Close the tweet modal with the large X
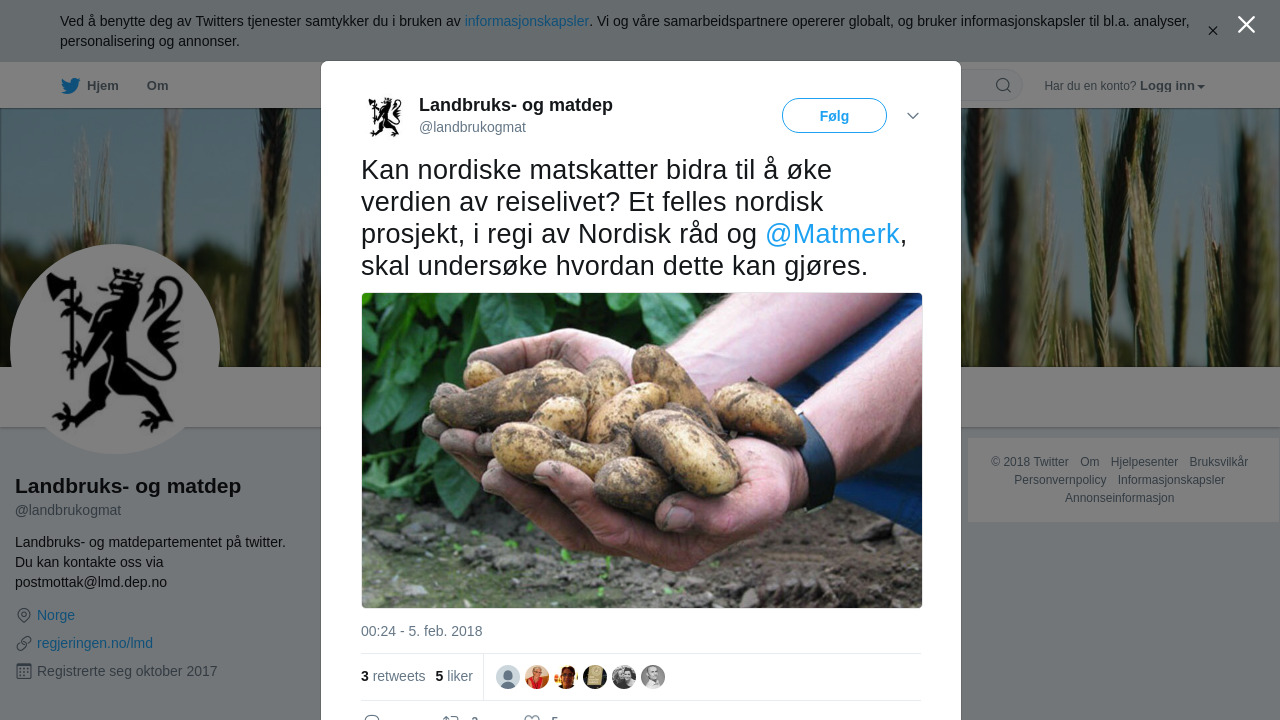1280x720 pixels. click(1246, 25)
